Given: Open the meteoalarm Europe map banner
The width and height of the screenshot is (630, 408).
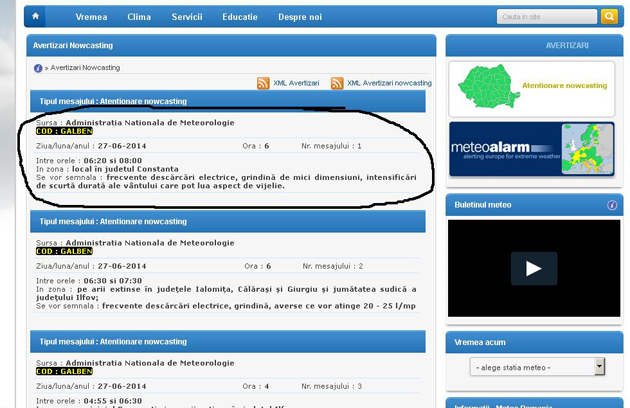Looking at the screenshot, I should [532, 150].
